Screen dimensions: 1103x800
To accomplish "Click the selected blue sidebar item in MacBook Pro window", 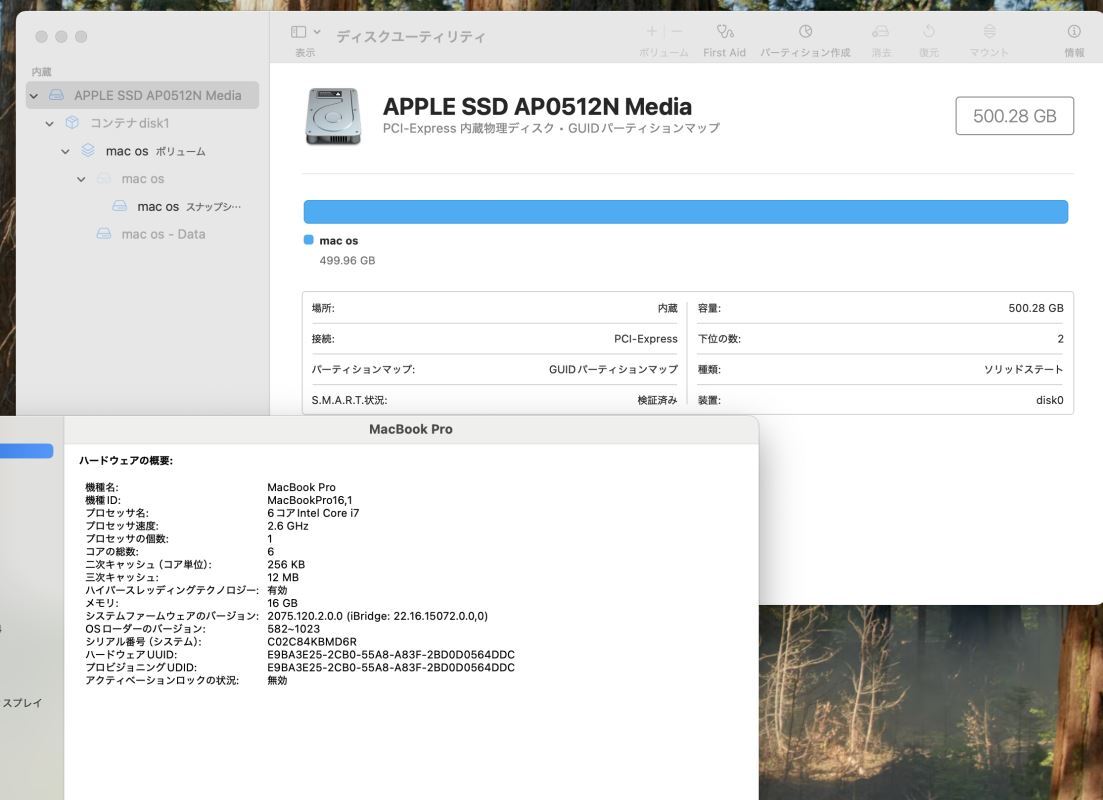I will 26,451.
